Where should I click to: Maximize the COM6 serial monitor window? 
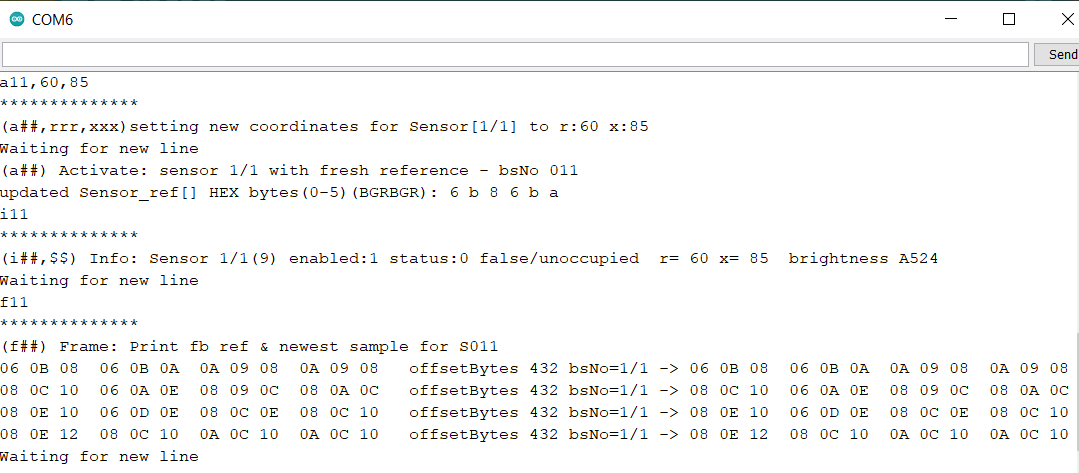(x=1009, y=19)
